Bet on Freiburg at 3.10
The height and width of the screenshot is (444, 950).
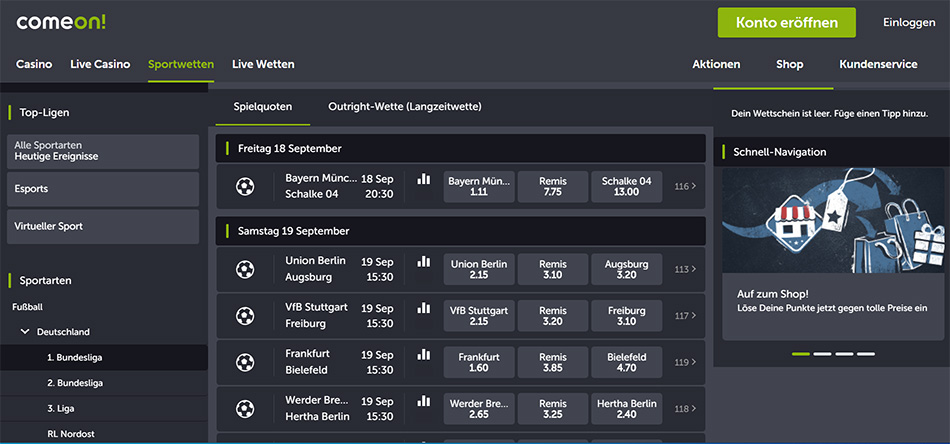pyautogui.click(x=626, y=316)
